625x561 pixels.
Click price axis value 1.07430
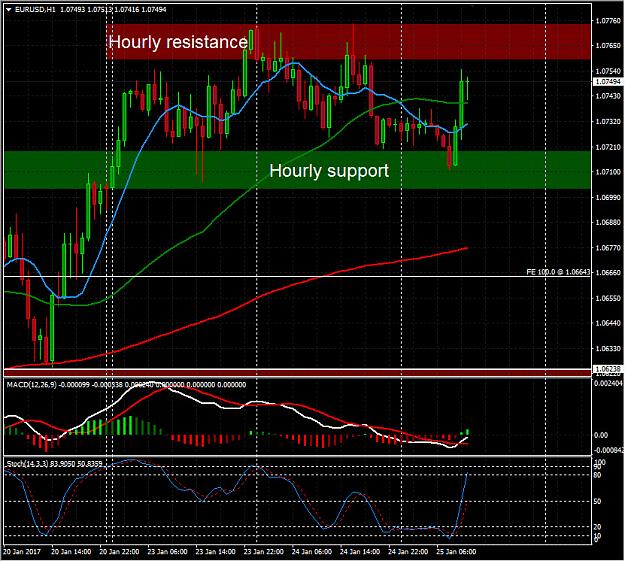[608, 96]
